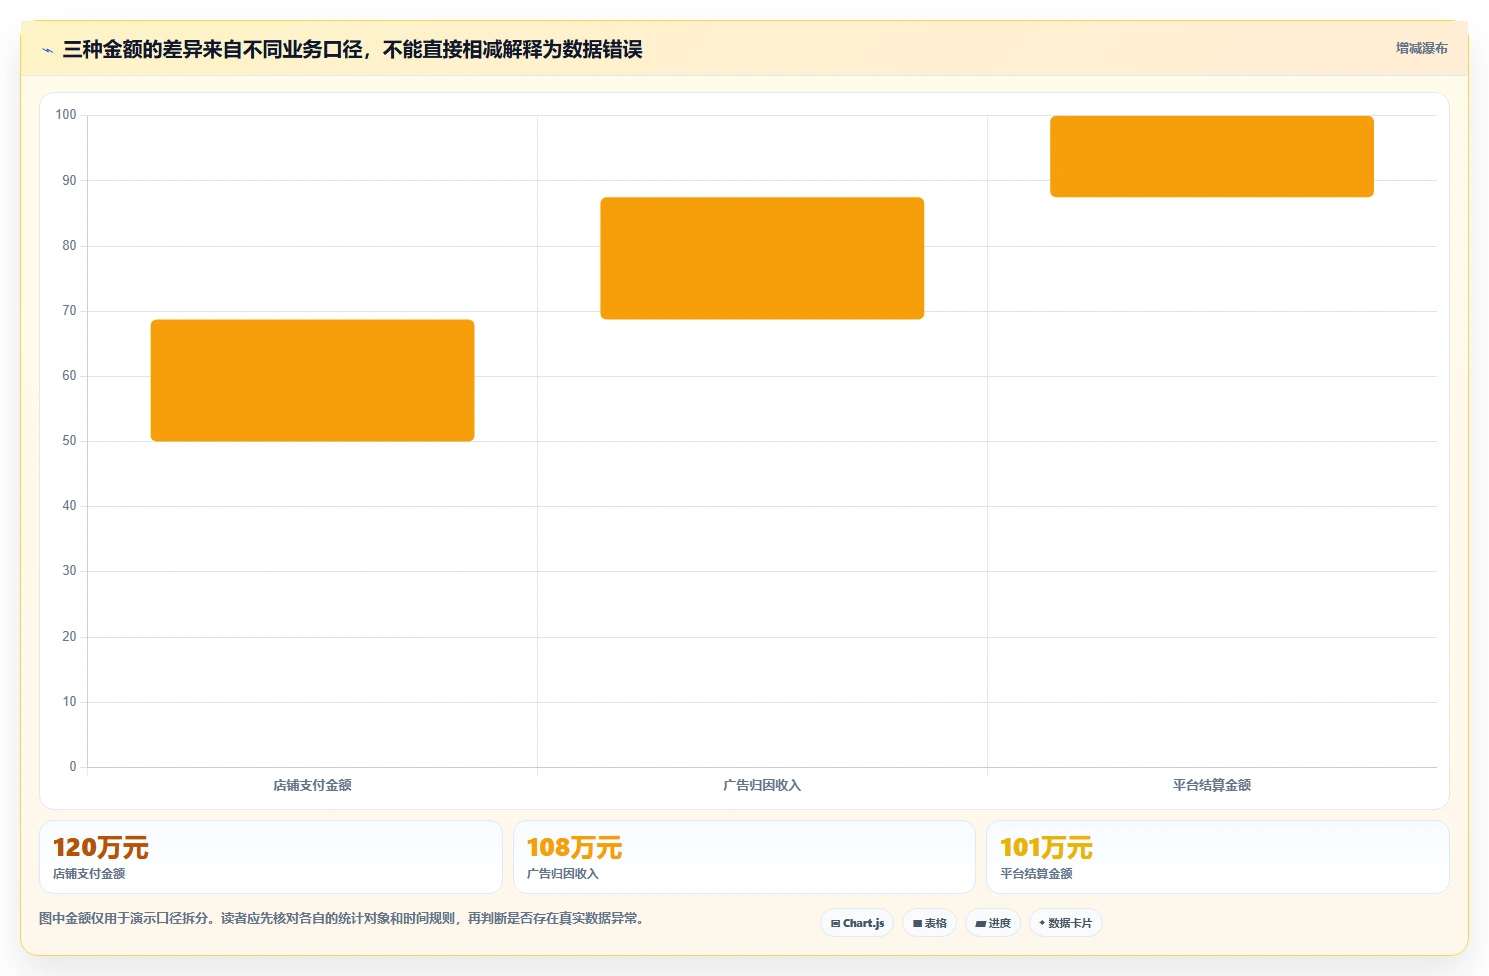Click the orange bar for 广告归因收入

pyautogui.click(x=762, y=258)
